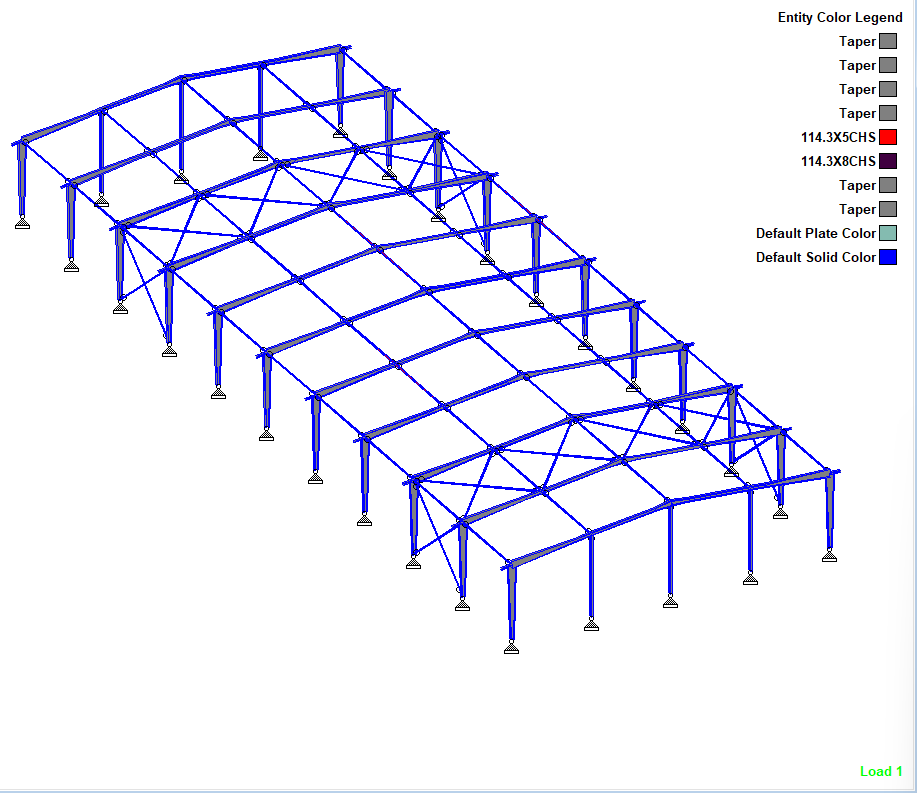The image size is (917, 793).
Task: Select the dark purple 114.3X8CHS swatch
Action: pos(888,161)
